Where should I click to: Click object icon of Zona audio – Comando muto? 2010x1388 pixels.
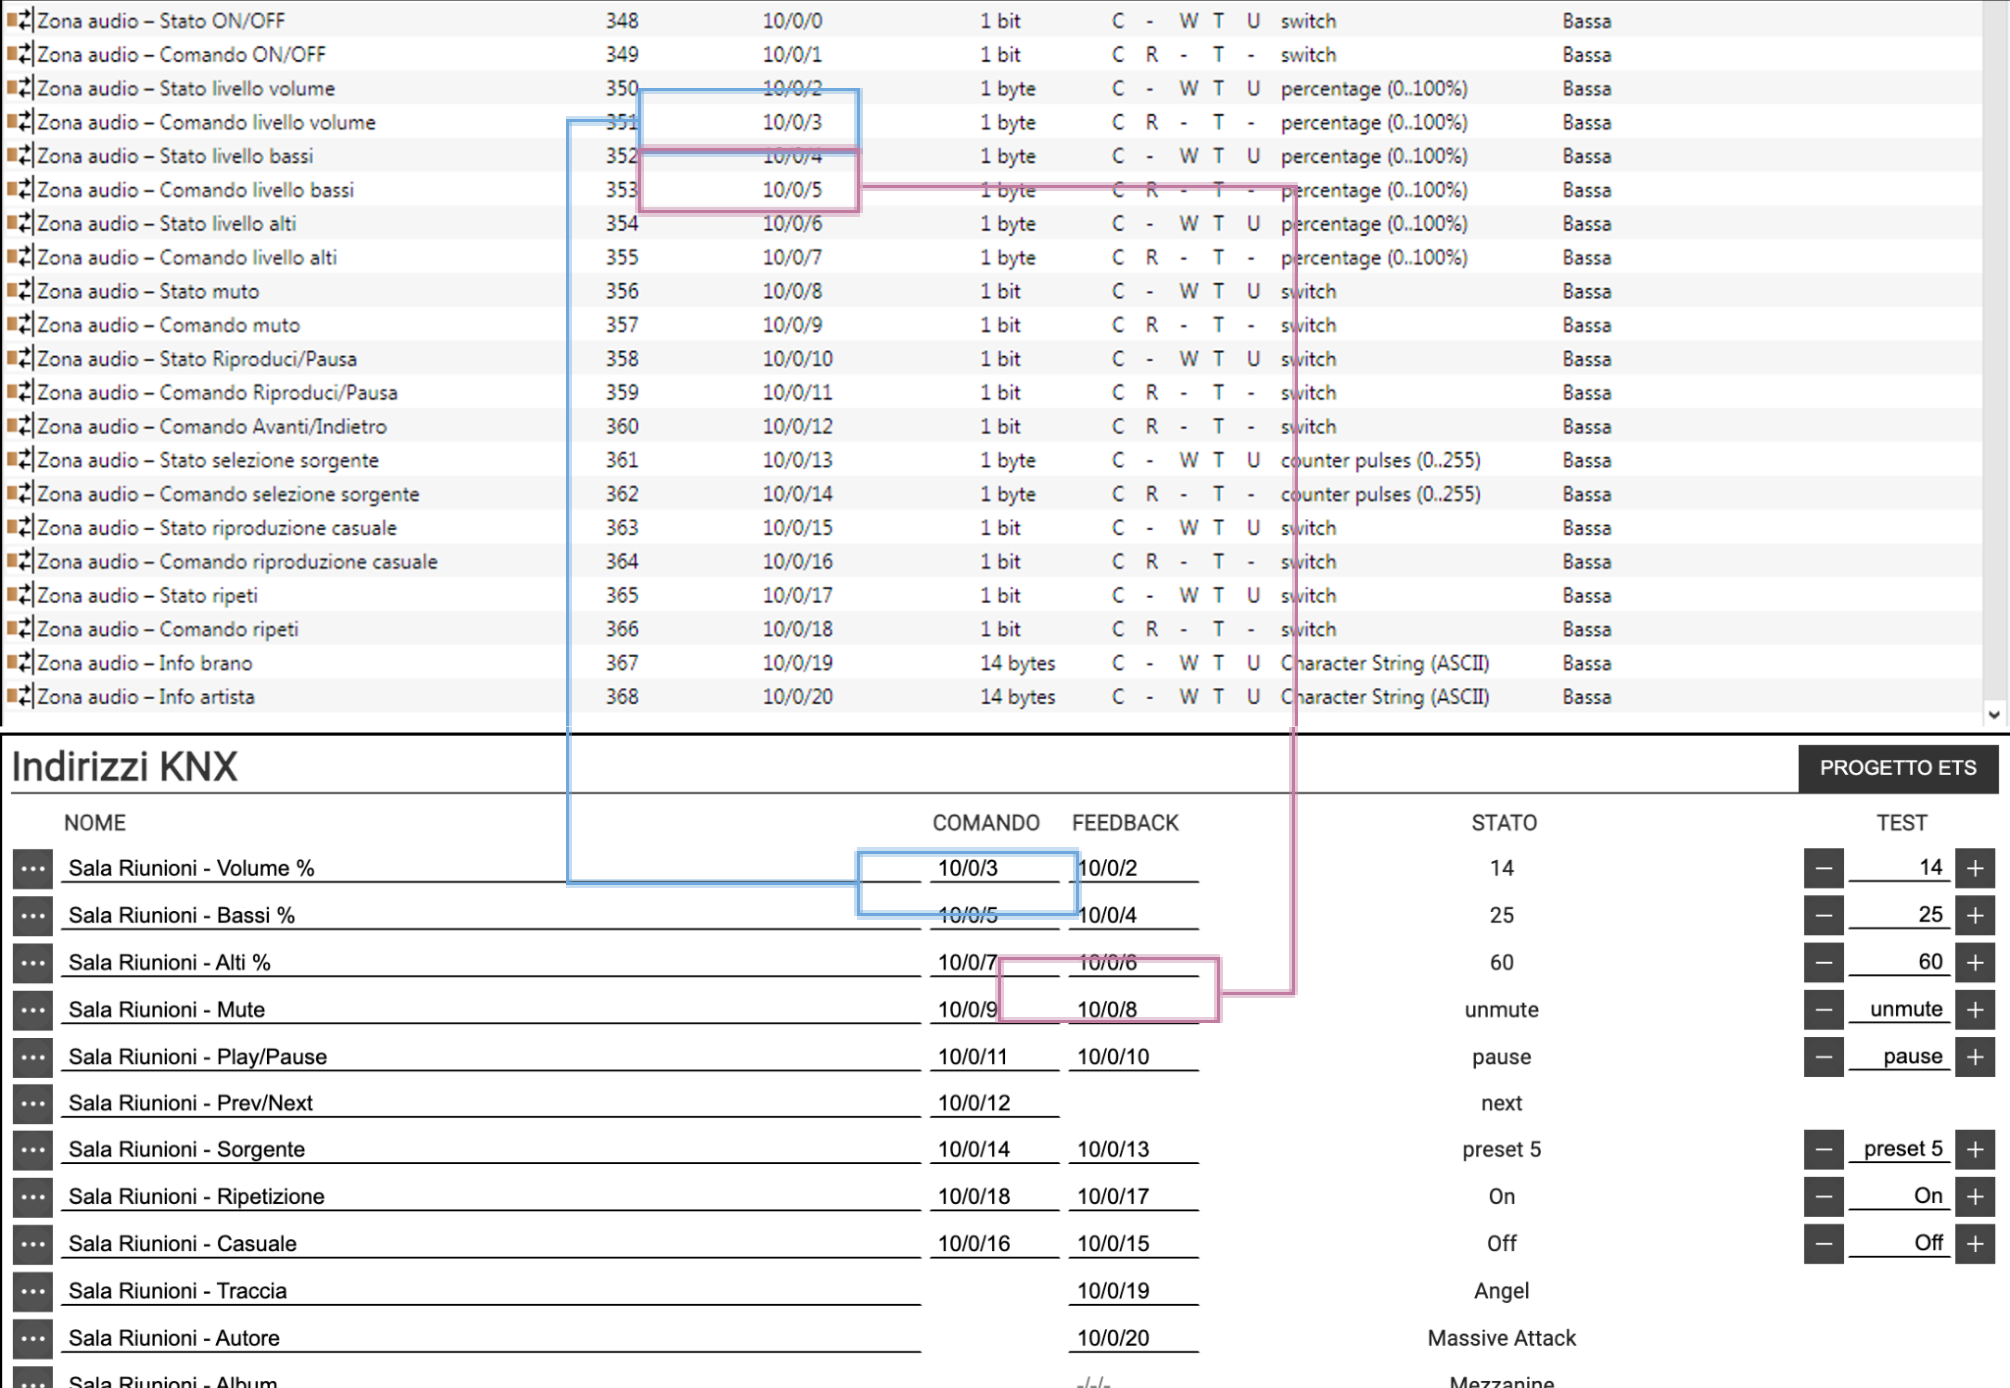[20, 324]
